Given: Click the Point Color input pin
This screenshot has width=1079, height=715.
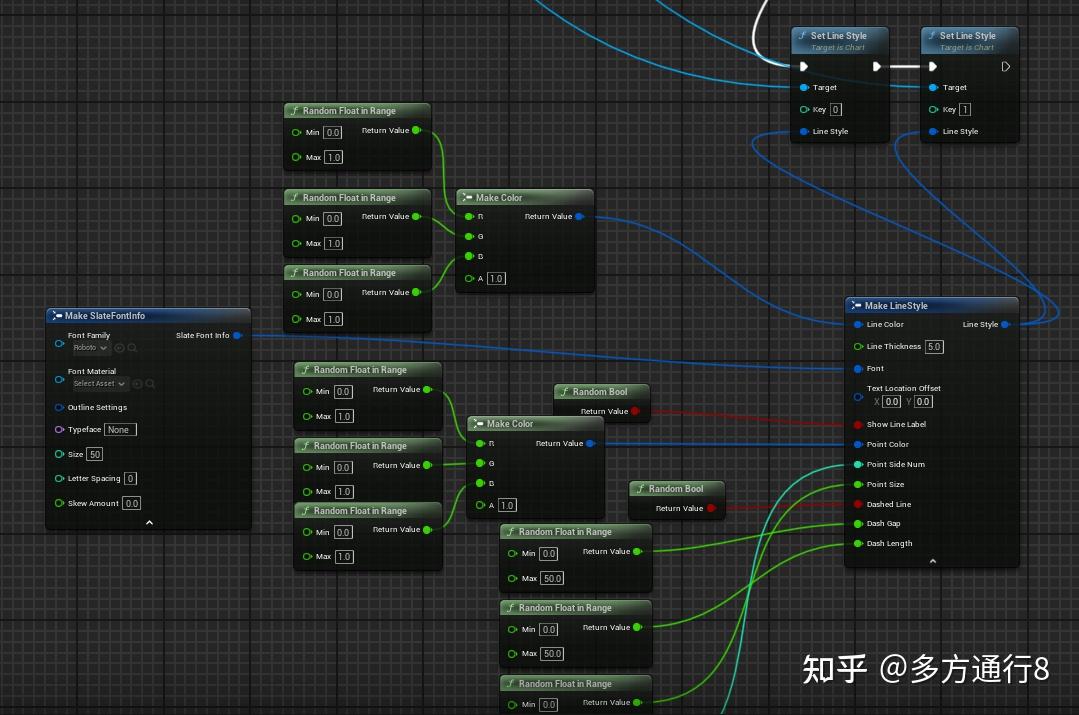Looking at the screenshot, I should 858,445.
